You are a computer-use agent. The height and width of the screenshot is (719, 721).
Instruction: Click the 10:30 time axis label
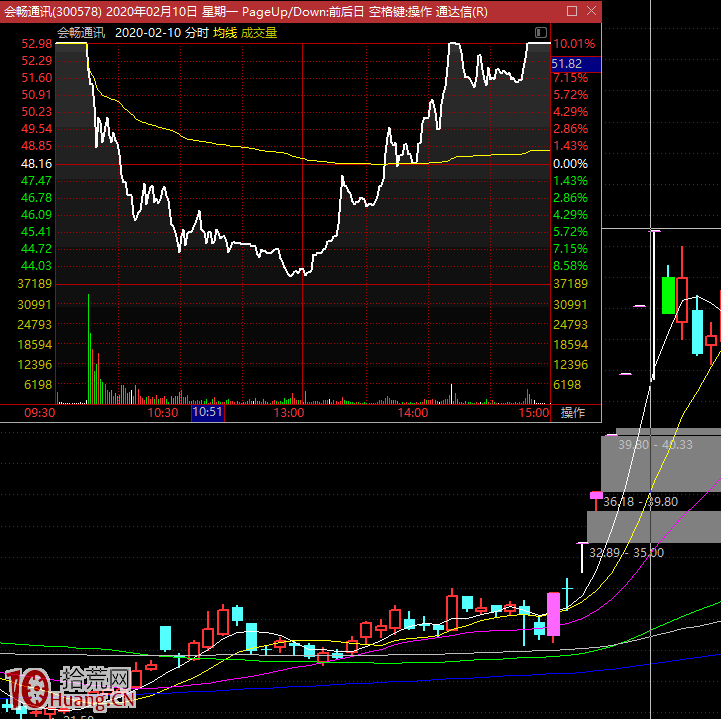[x=163, y=412]
